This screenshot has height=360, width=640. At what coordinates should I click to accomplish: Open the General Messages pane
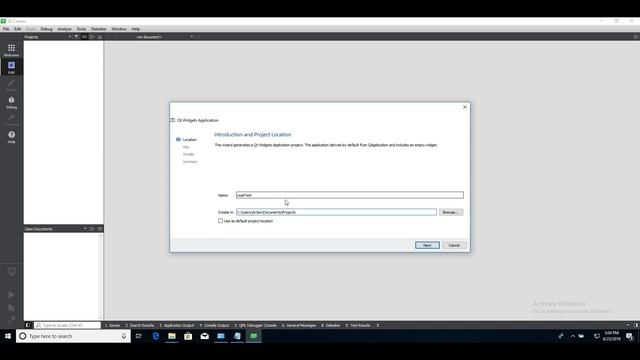coord(299,325)
